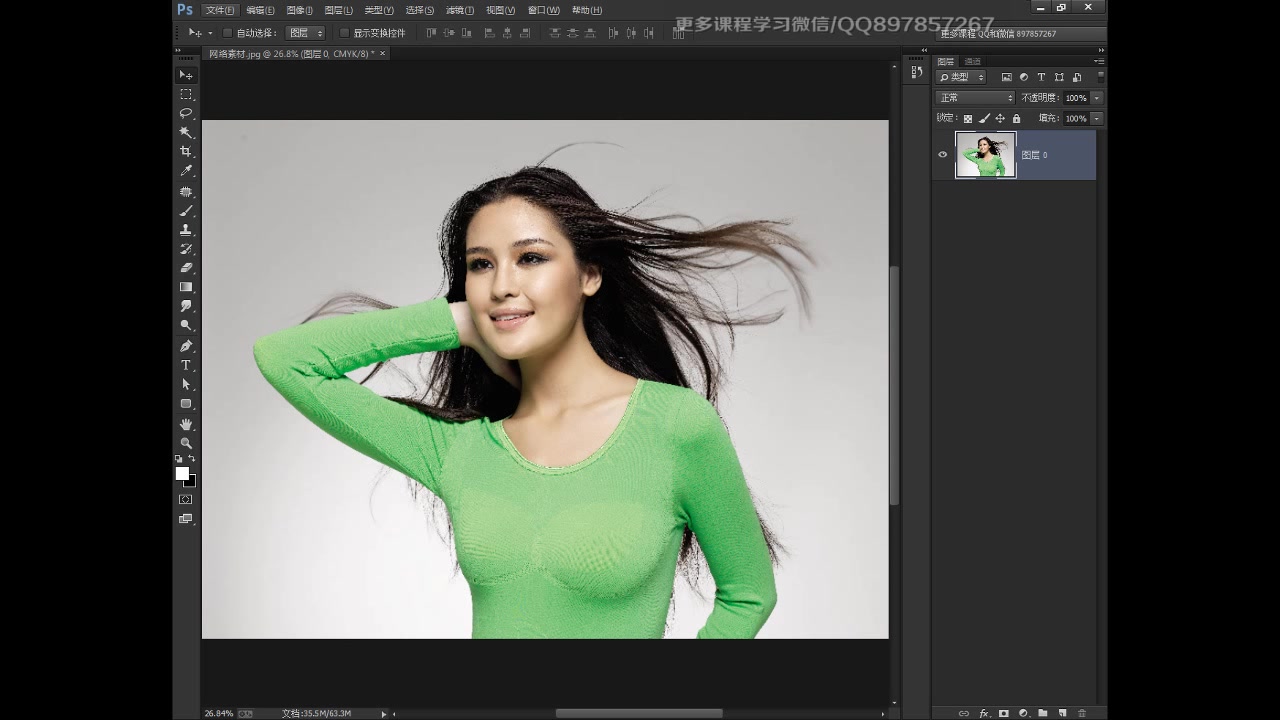Change the screen mode
The height and width of the screenshot is (720, 1280).
186,519
